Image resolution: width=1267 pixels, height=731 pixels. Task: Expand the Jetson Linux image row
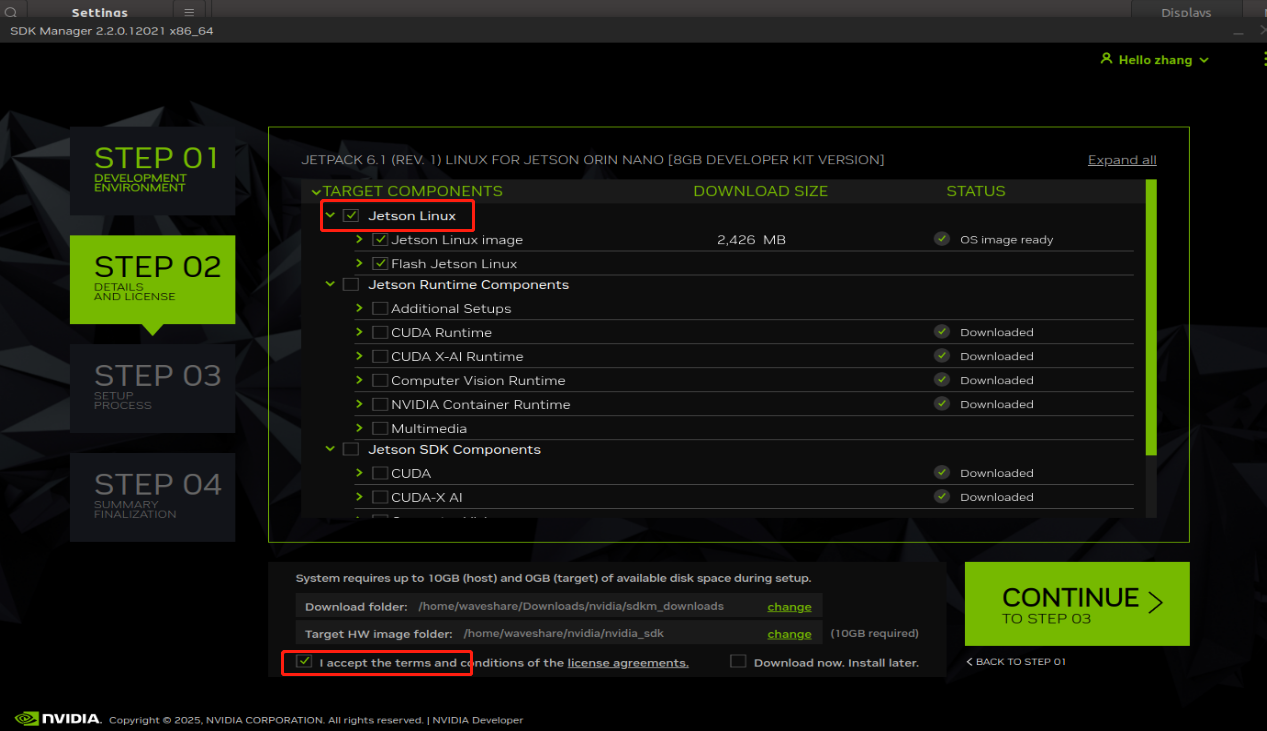359,239
